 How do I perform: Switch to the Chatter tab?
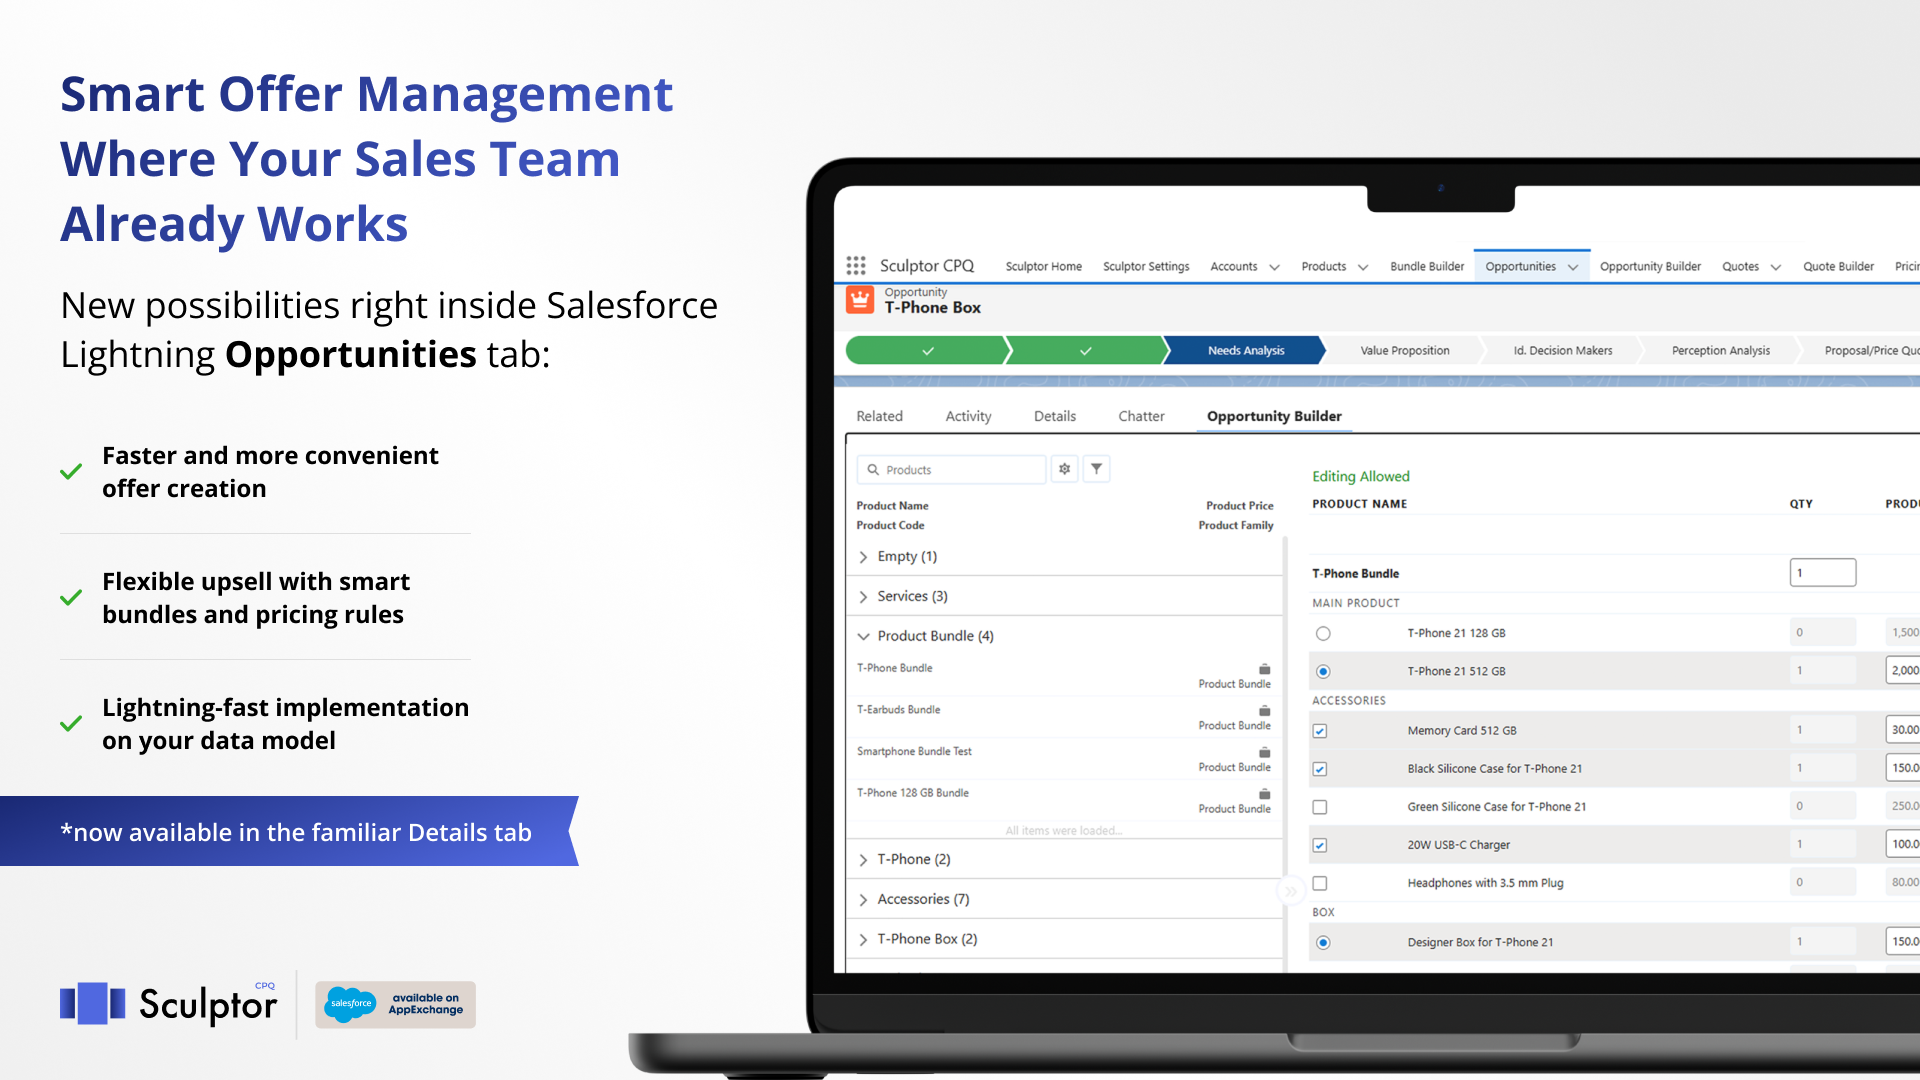coord(1141,416)
